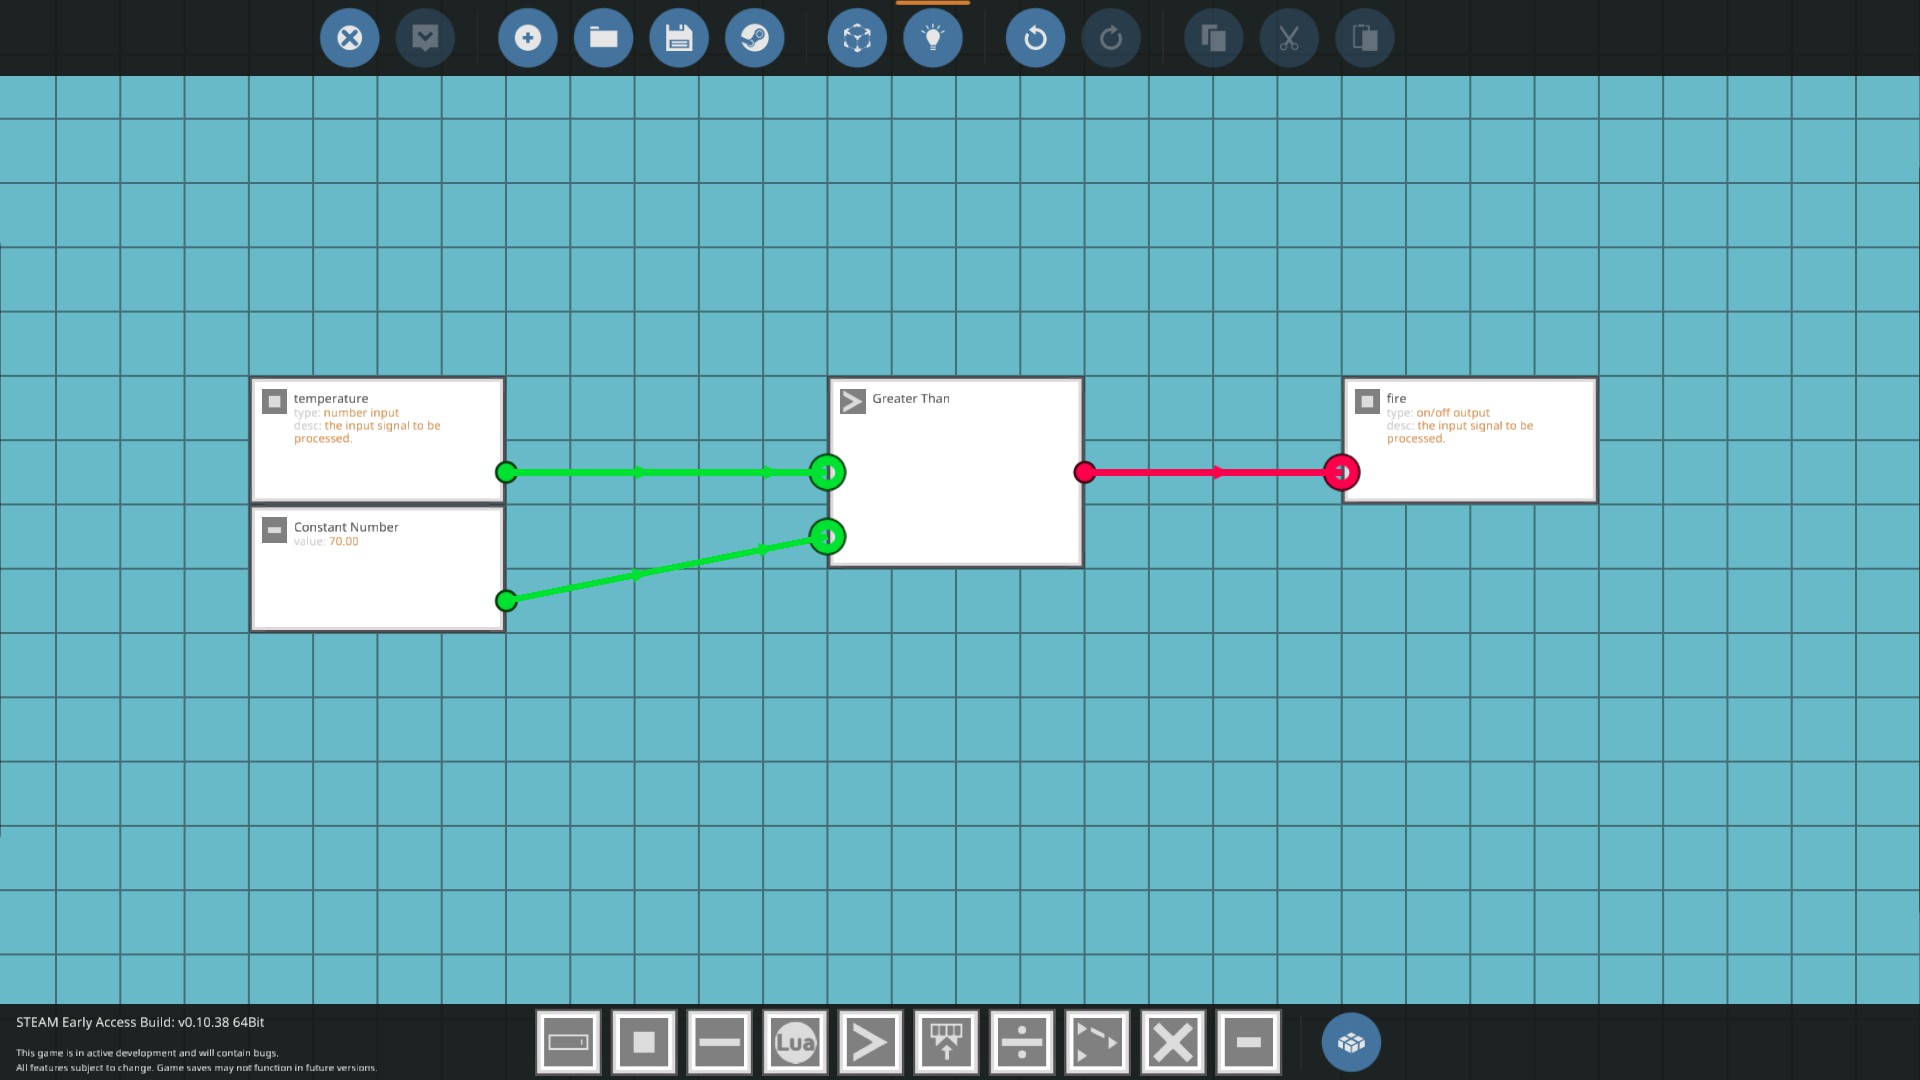Switch to the 3D cube design view

click(x=857, y=38)
